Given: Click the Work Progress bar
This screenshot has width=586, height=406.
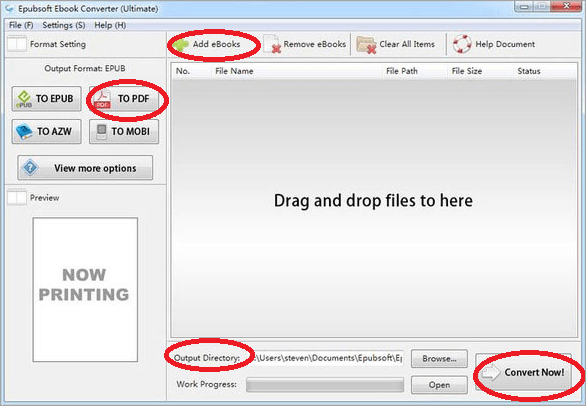Looking at the screenshot, I should [325, 385].
